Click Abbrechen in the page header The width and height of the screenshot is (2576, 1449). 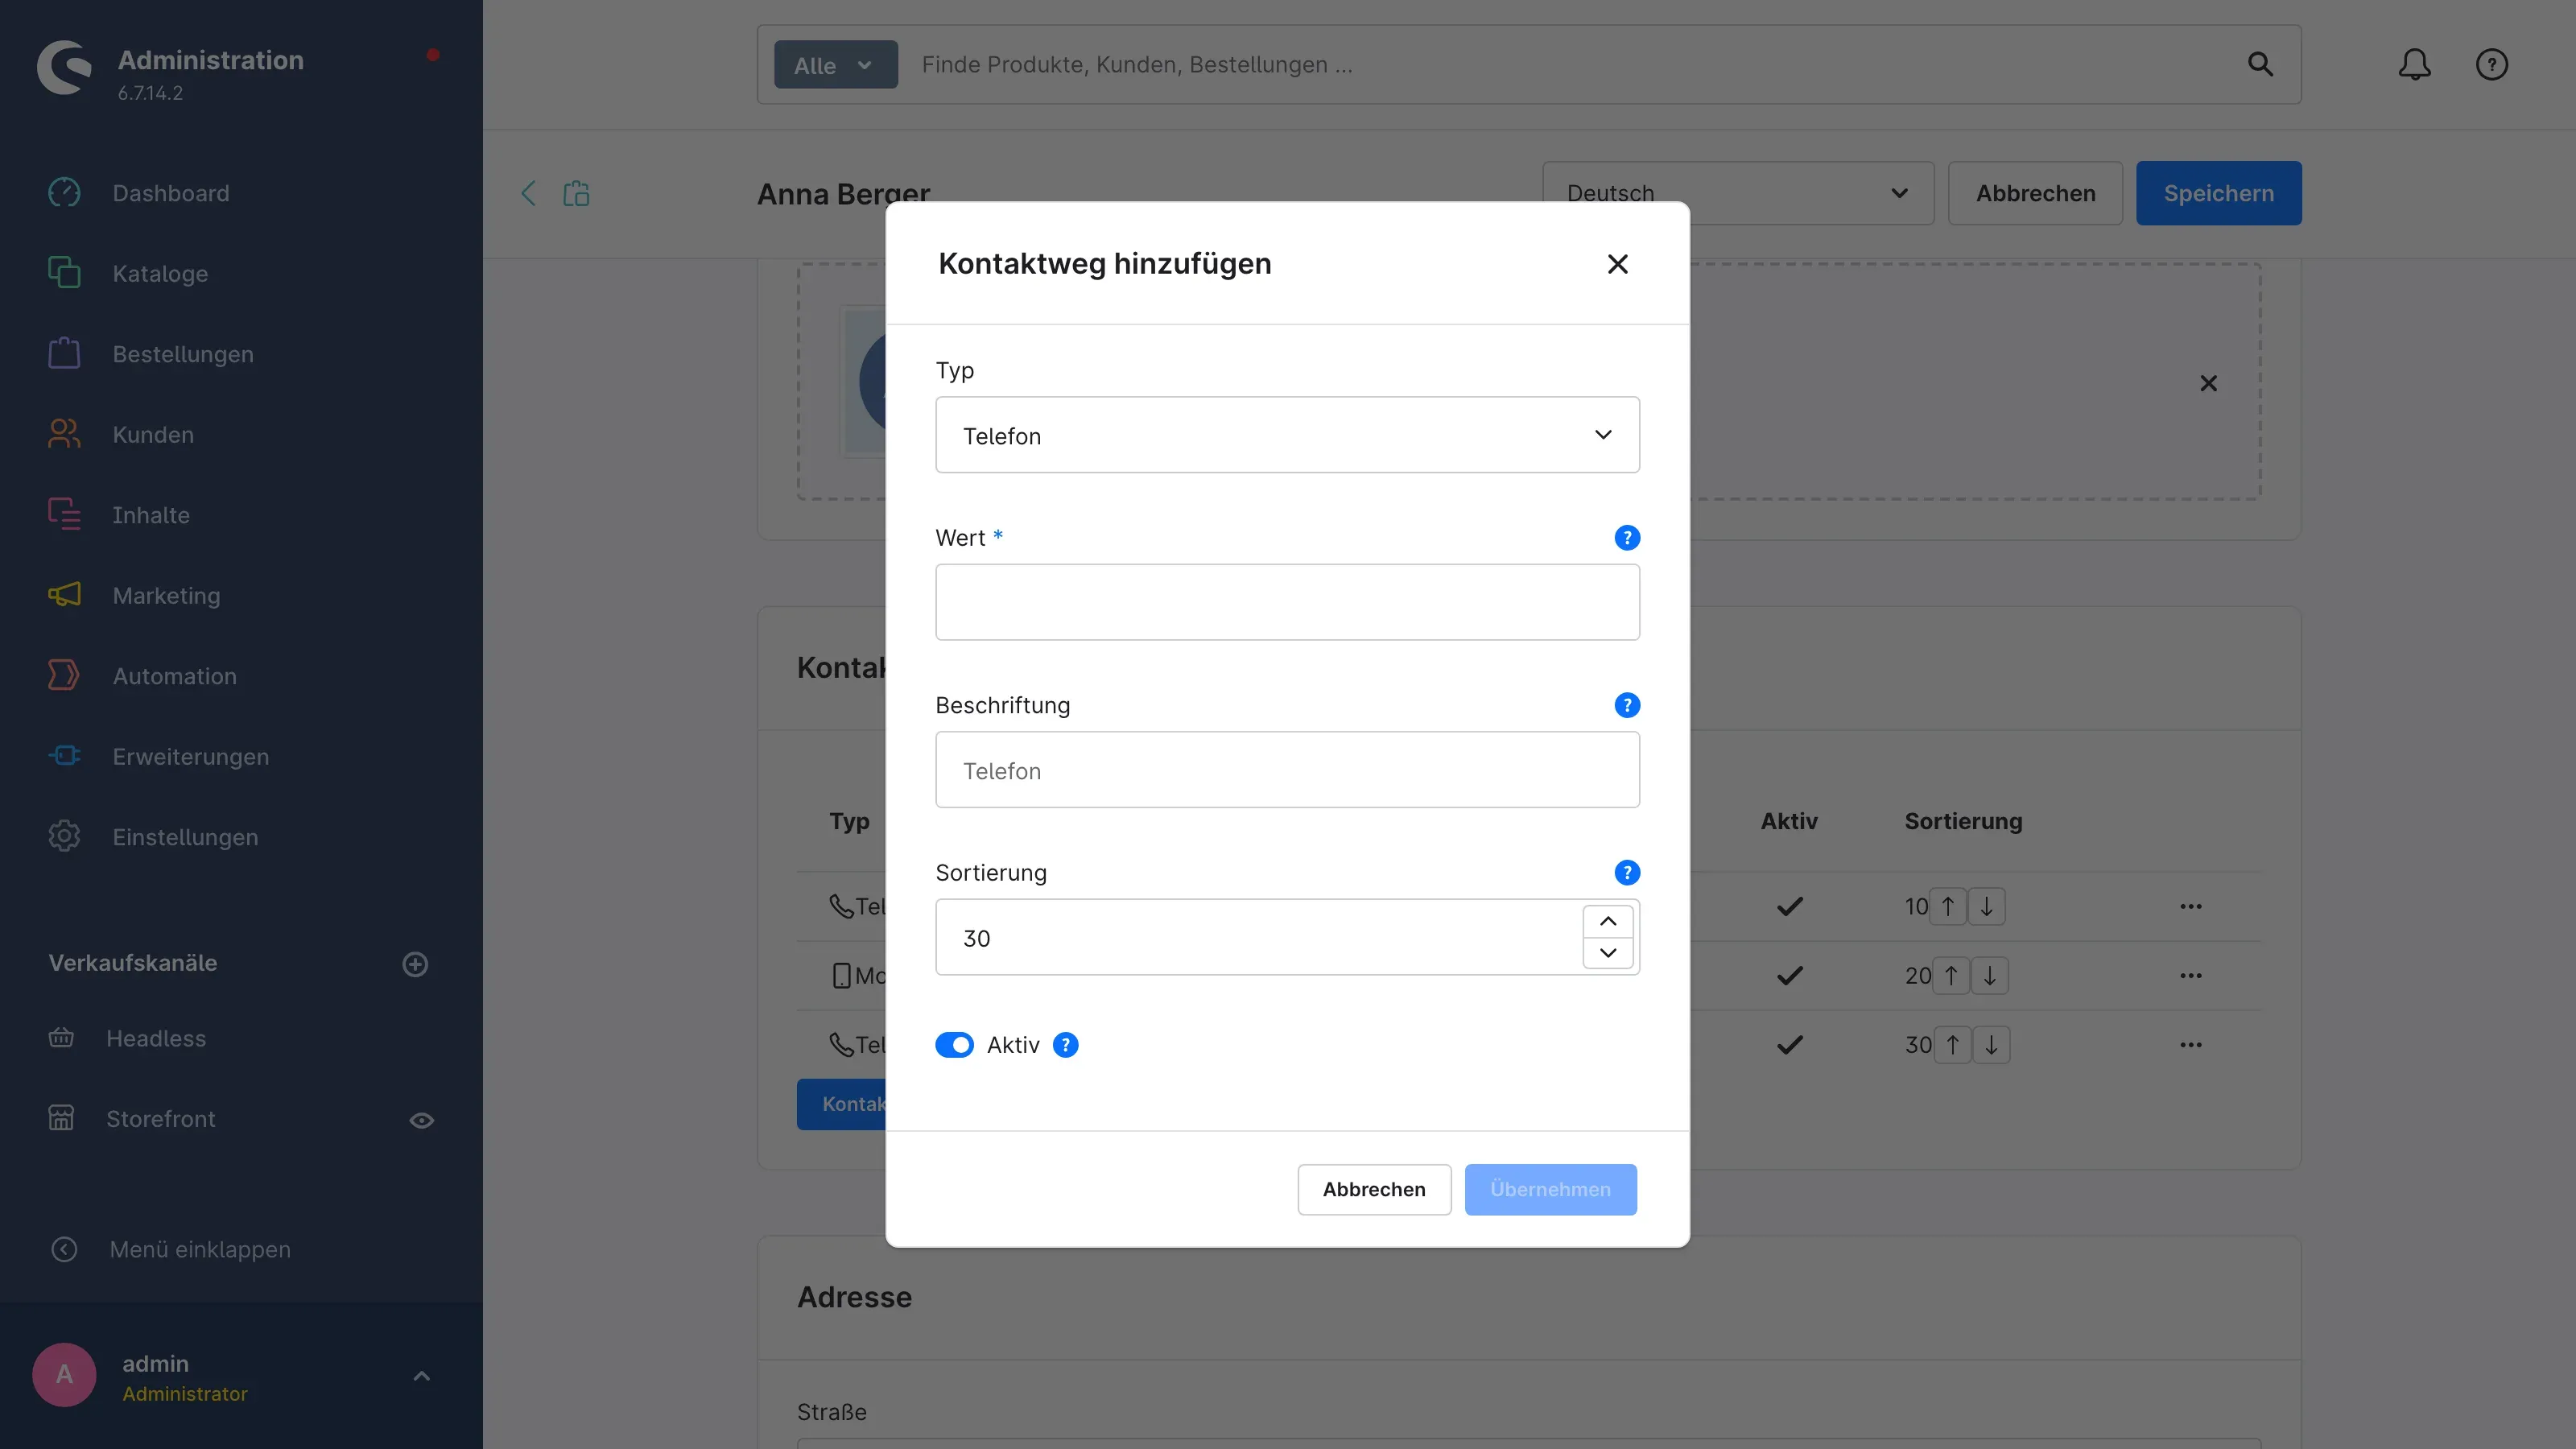(2035, 193)
